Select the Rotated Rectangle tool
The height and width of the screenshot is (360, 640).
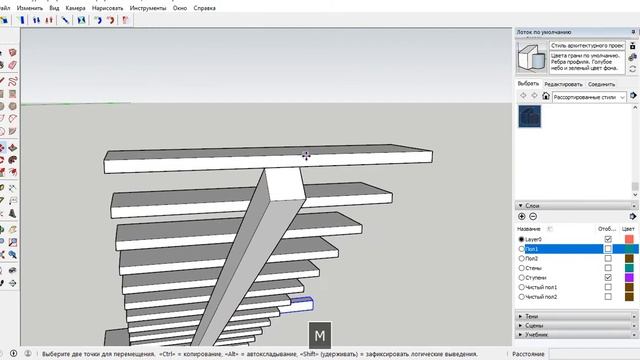coord(13,93)
